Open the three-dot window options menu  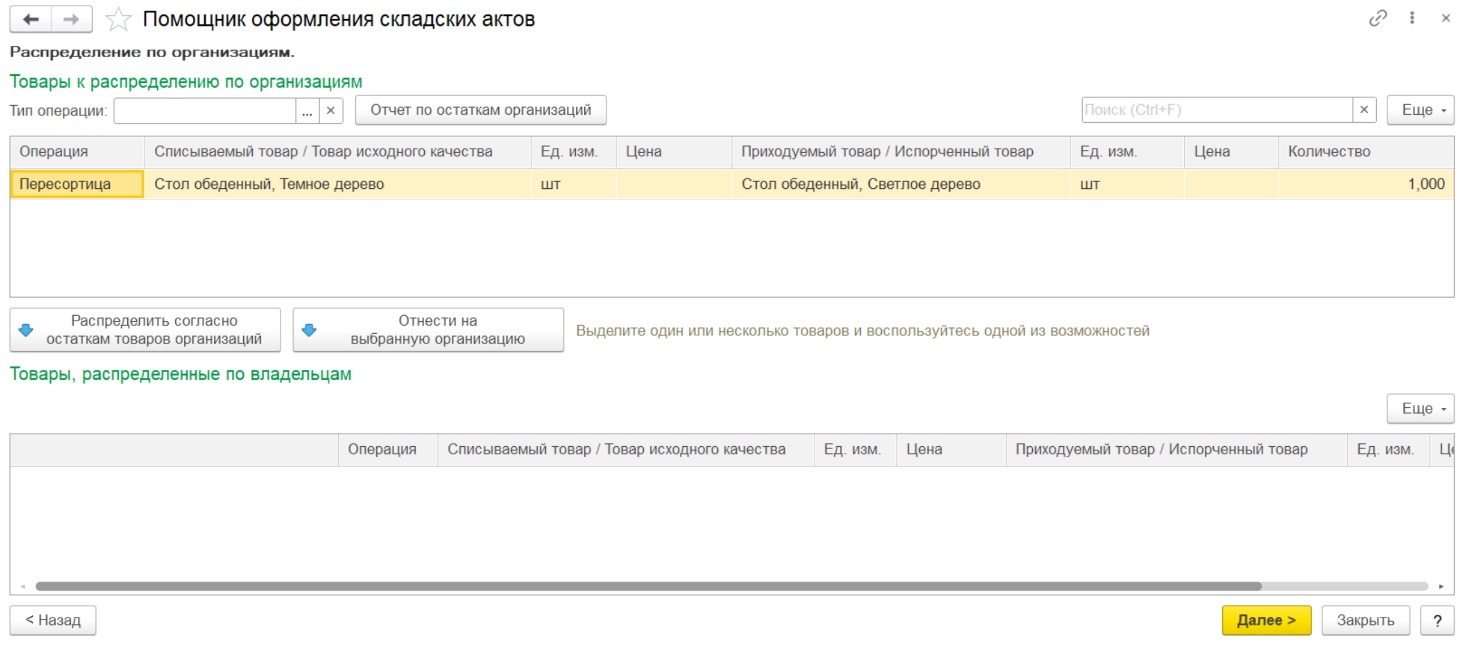point(1412,18)
